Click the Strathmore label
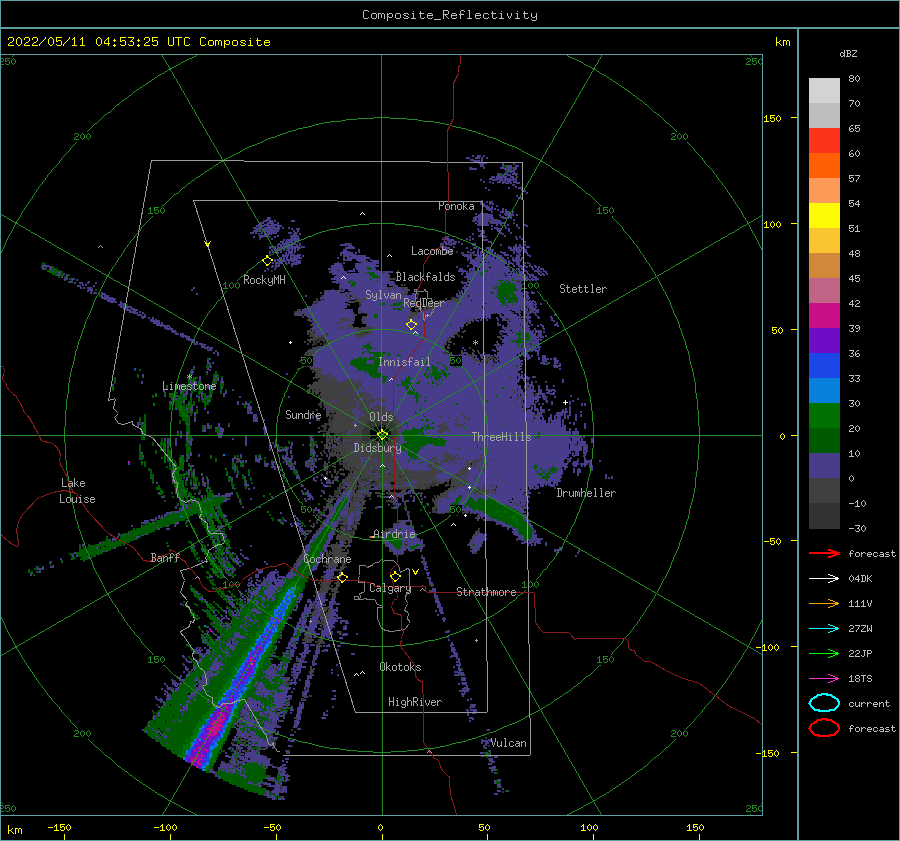This screenshot has width=900, height=841. pyautogui.click(x=486, y=592)
